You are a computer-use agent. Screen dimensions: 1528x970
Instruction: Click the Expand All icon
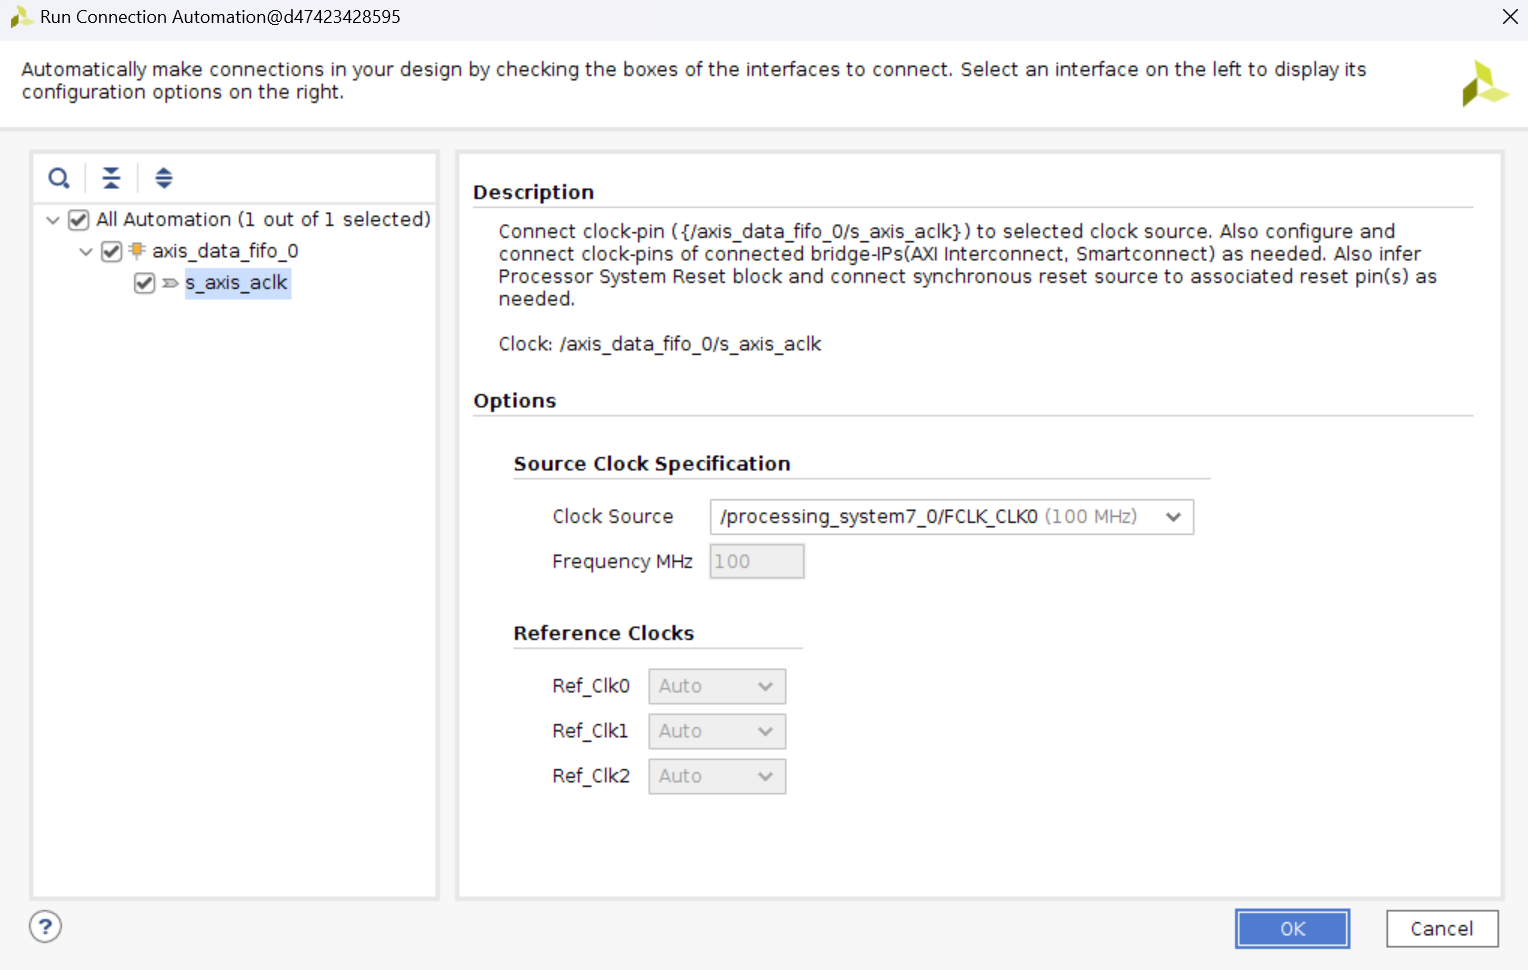coord(164,179)
